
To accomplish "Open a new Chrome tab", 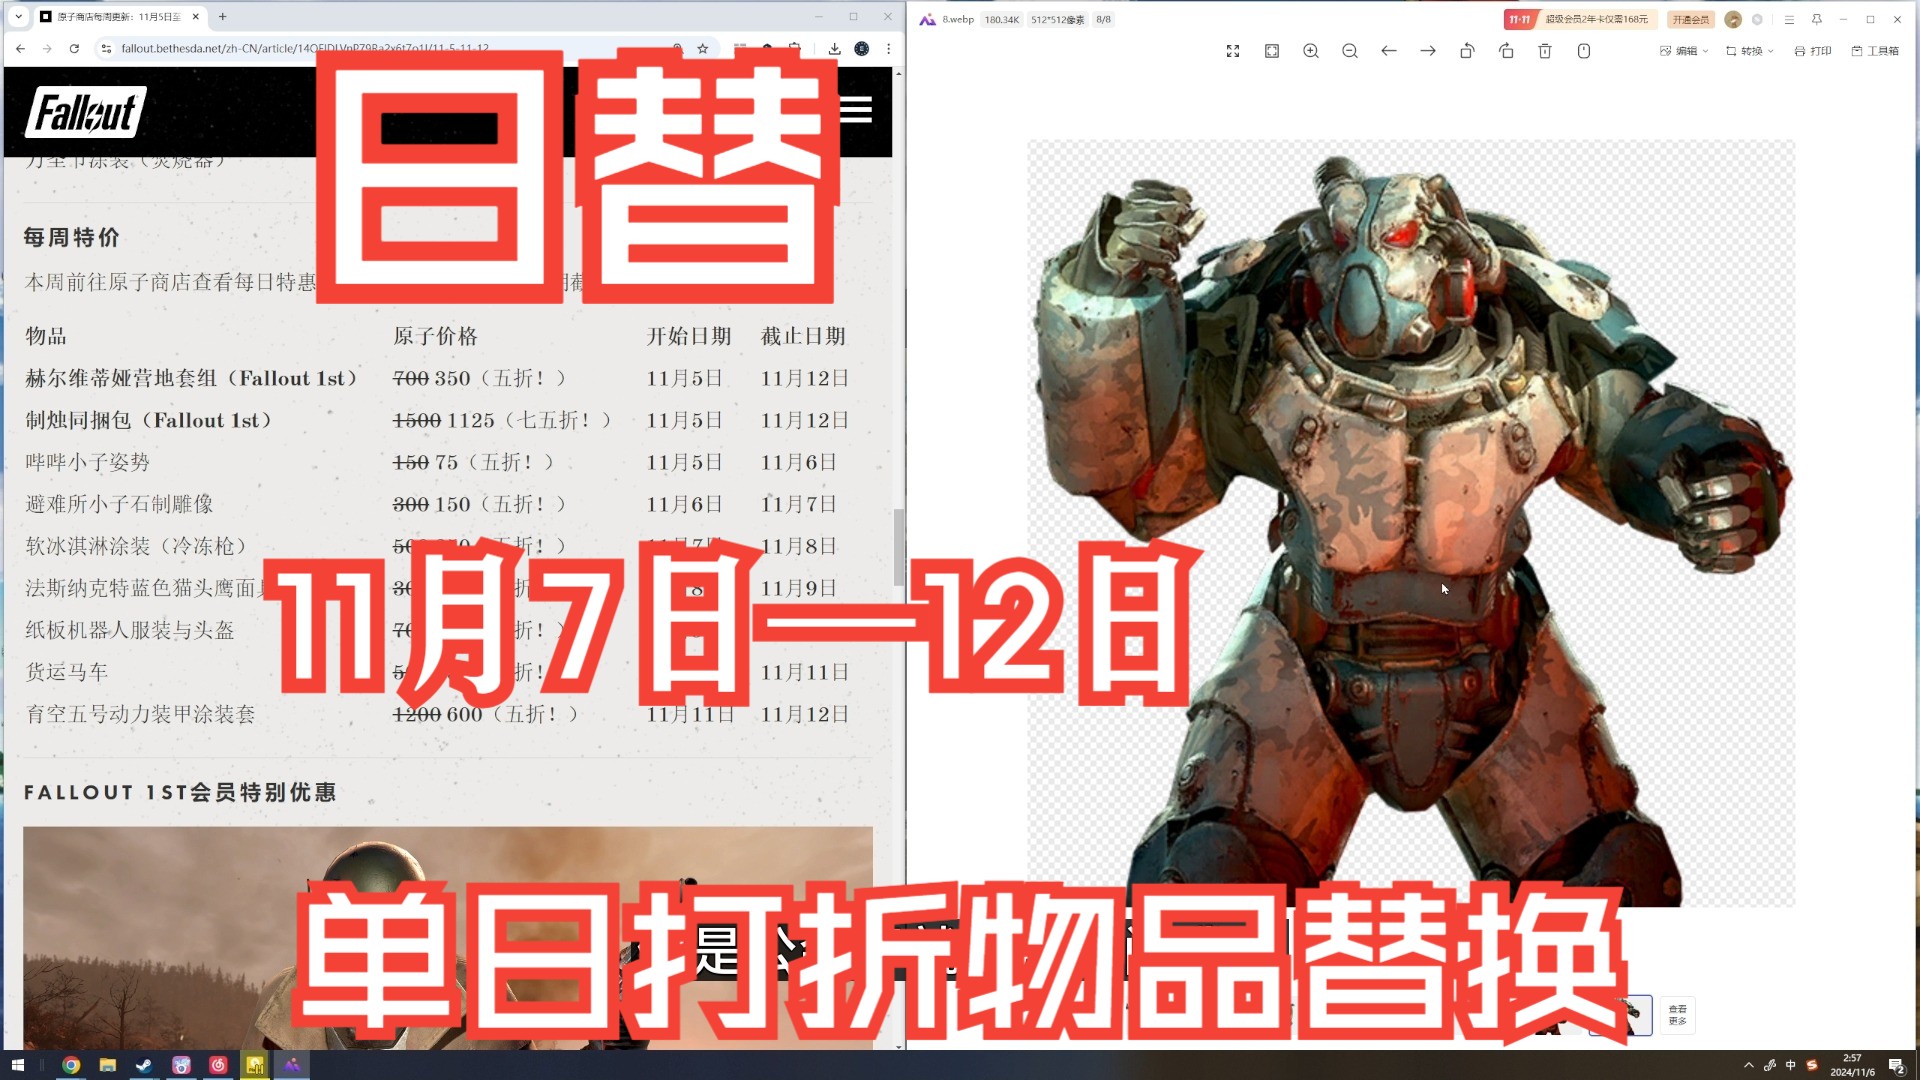I will click(x=222, y=16).
